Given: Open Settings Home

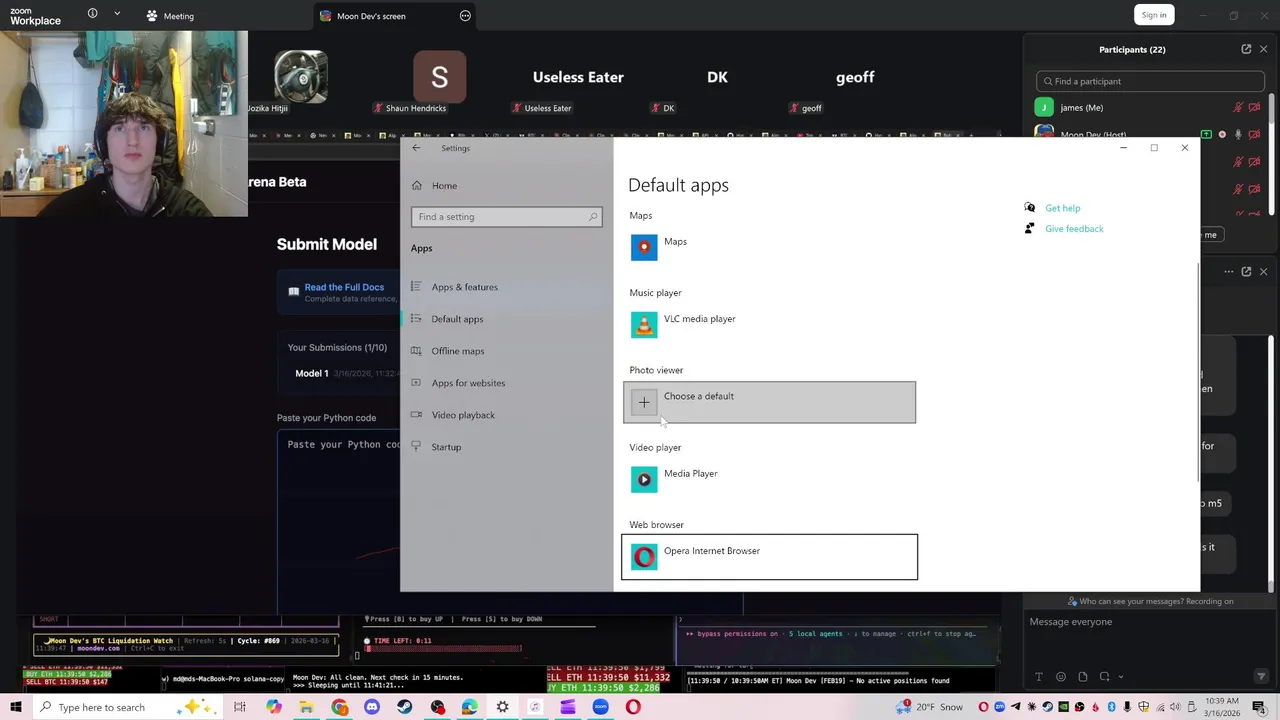Looking at the screenshot, I should 444,185.
